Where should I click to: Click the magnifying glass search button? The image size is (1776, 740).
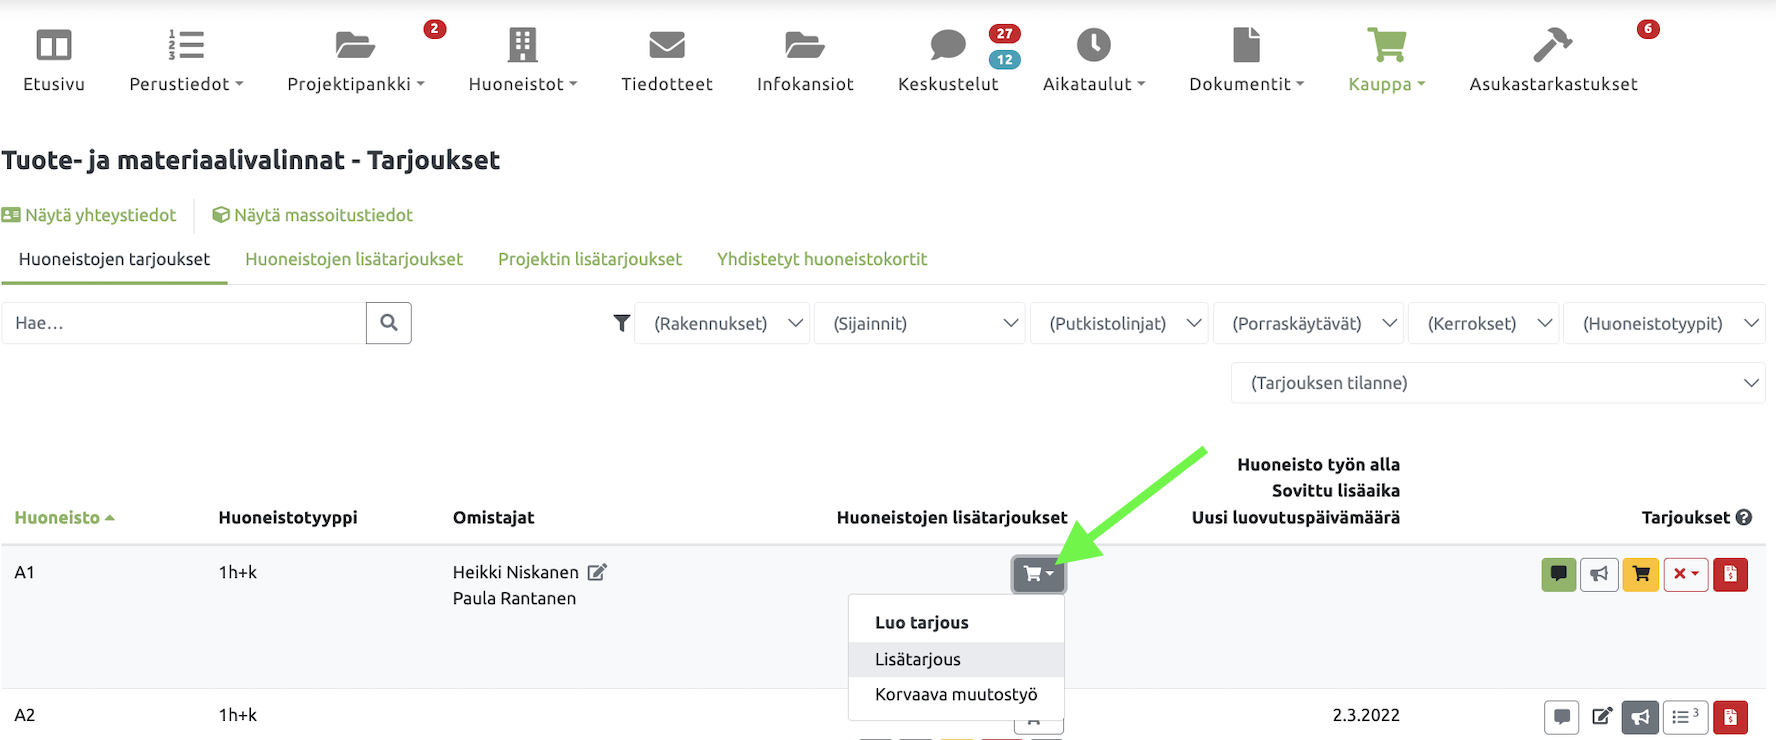389,323
